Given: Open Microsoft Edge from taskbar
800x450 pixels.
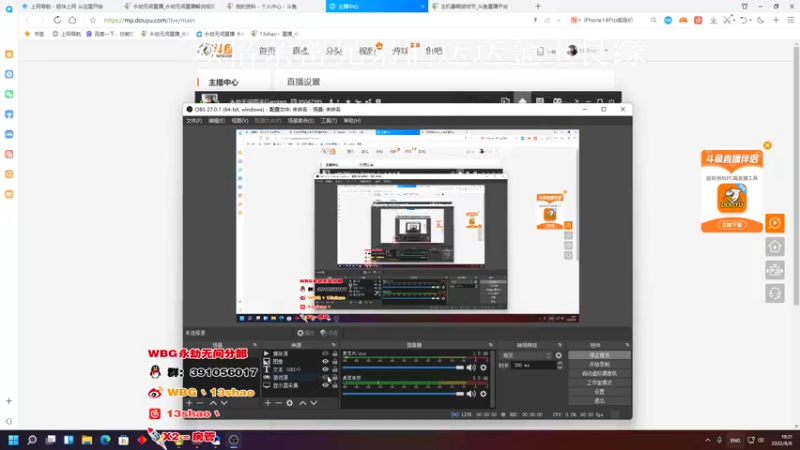Looking at the screenshot, I should point(105,440).
